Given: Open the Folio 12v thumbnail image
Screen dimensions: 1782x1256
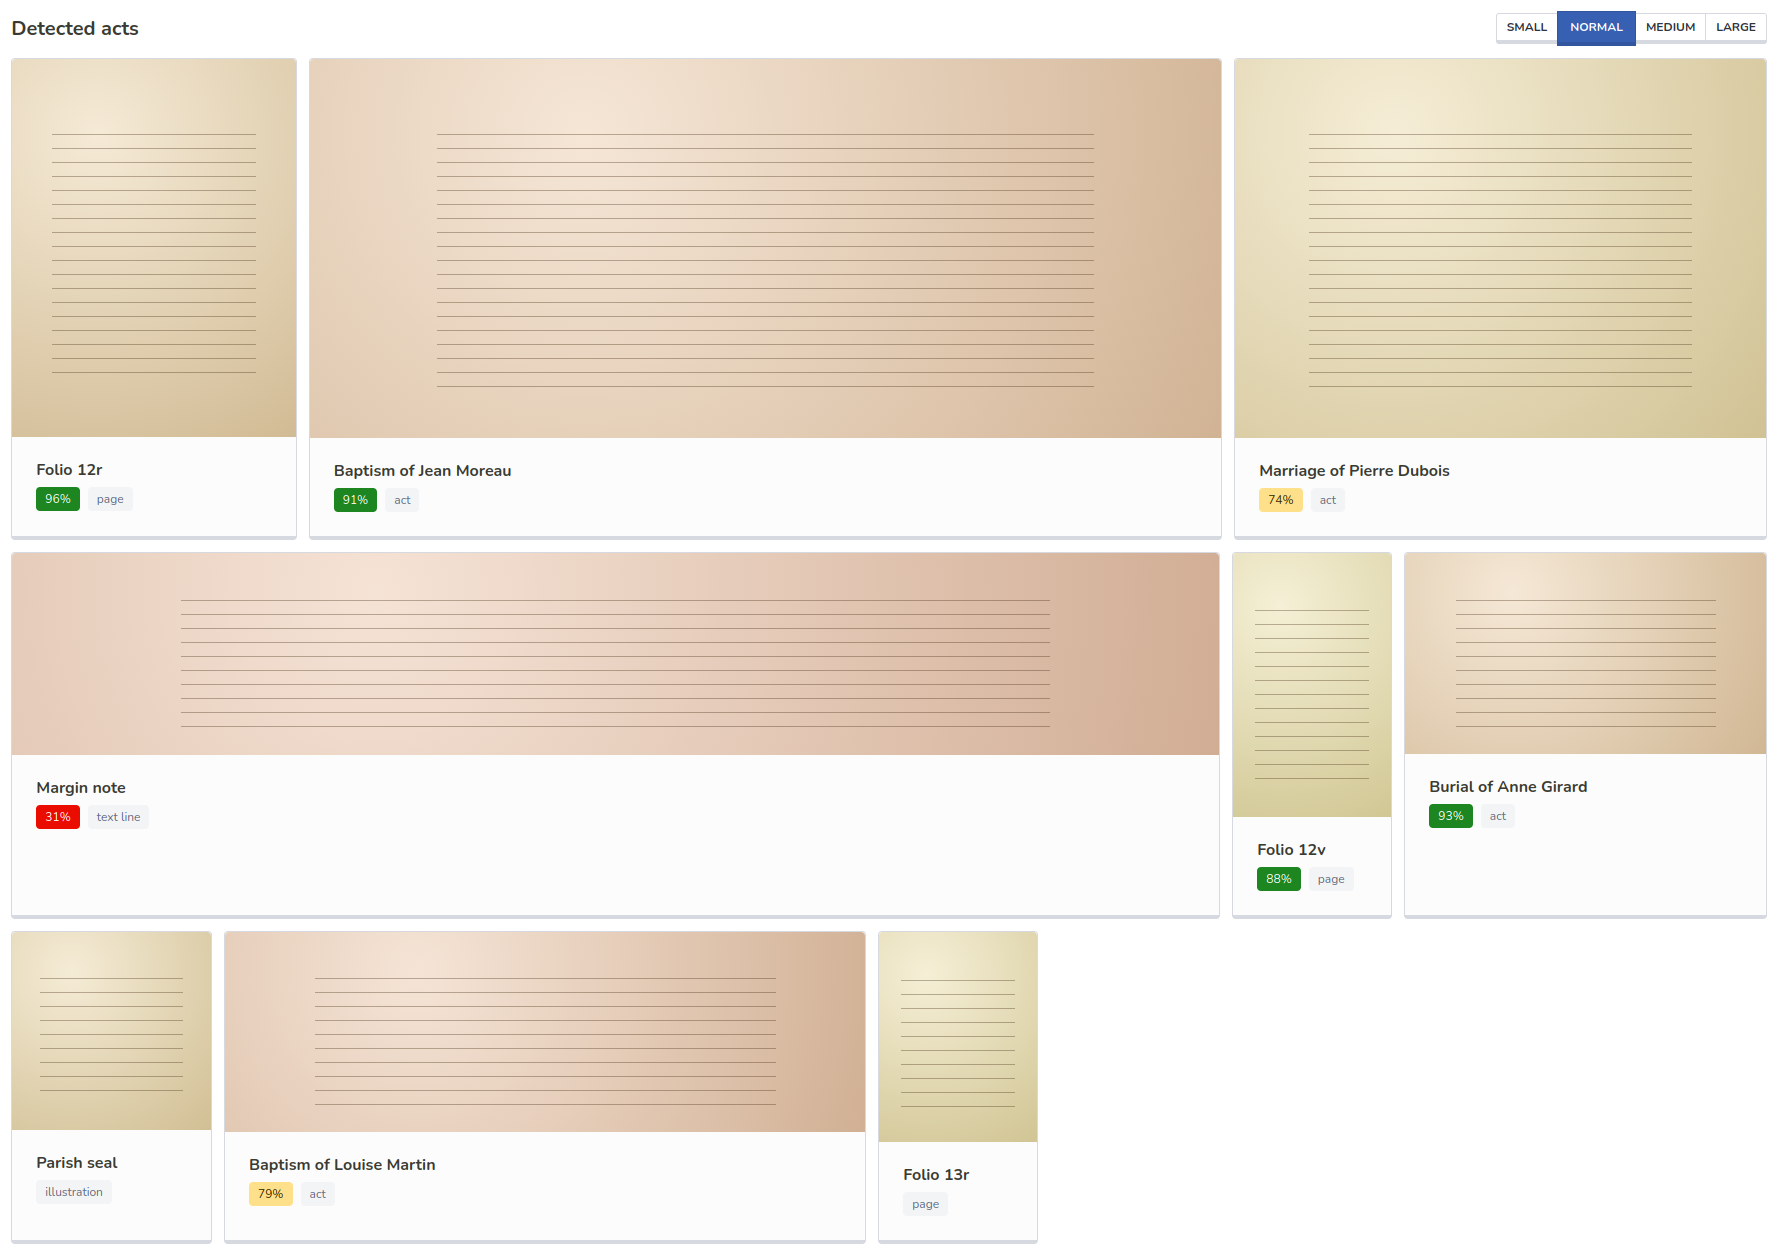Looking at the screenshot, I should pos(1312,685).
